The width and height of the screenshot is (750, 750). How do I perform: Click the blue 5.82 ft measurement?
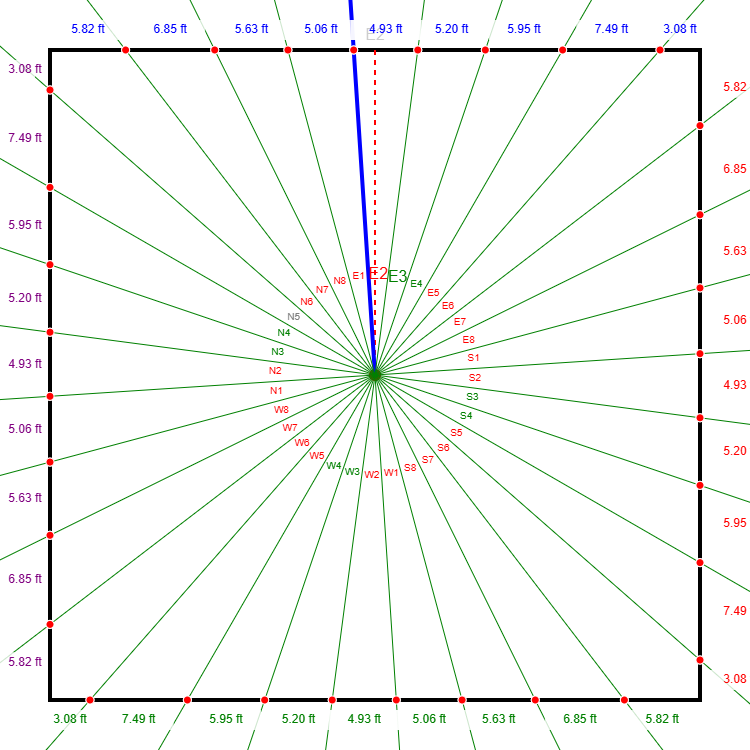pyautogui.click(x=88, y=29)
